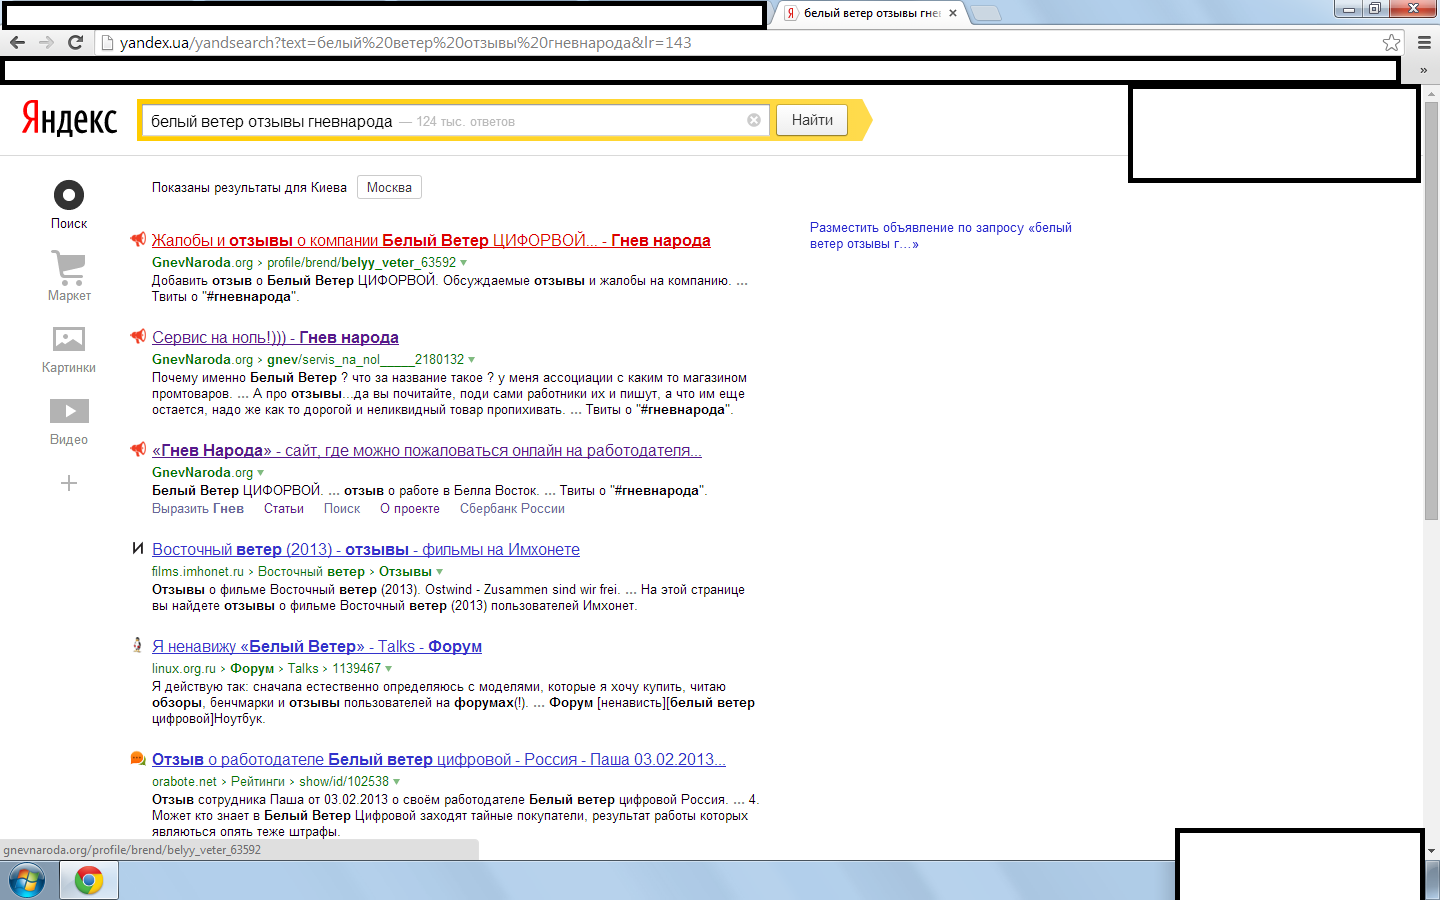
Task: Click films.imhonet.ru domain link
Action: pos(198,572)
